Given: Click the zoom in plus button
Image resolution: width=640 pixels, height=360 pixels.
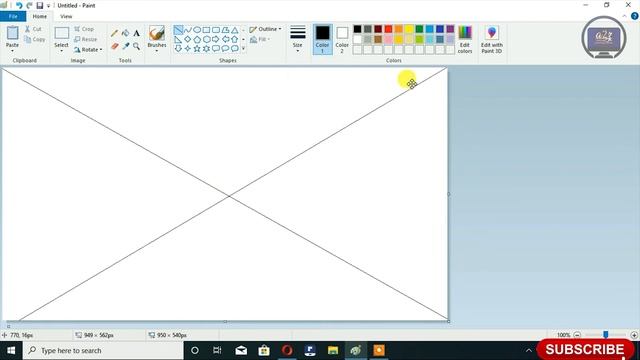Looking at the screenshot, I should click(x=634, y=335).
